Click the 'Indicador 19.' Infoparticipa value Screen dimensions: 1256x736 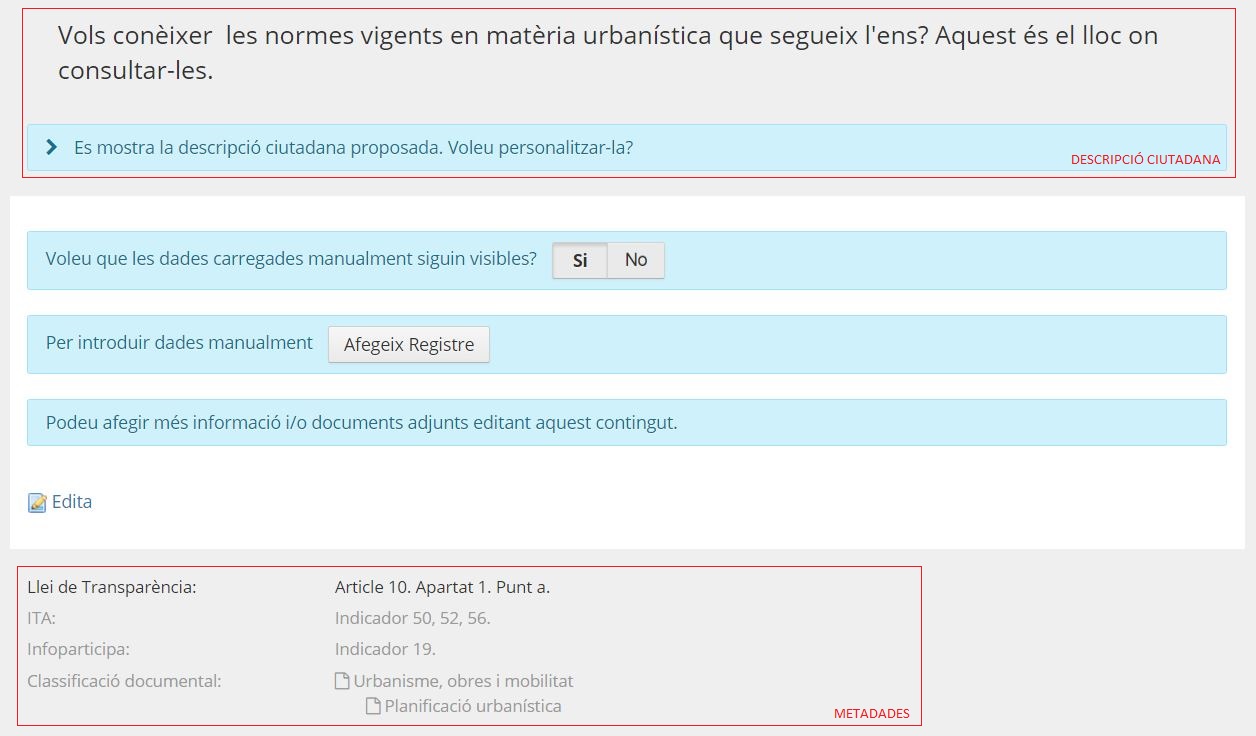point(385,649)
